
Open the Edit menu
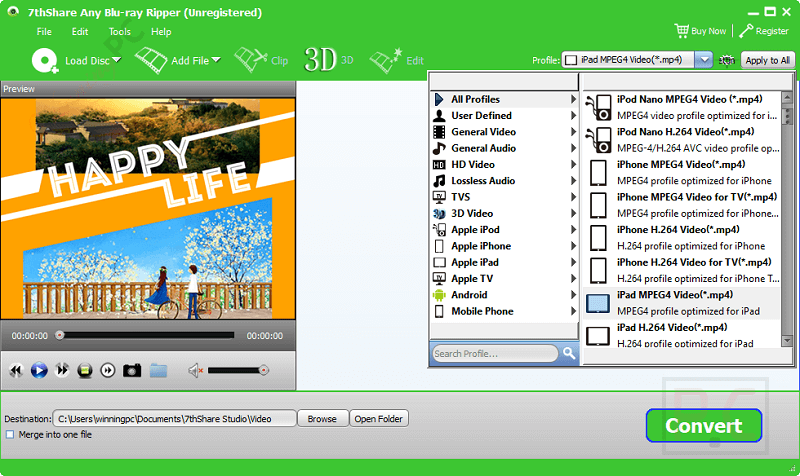tap(80, 32)
